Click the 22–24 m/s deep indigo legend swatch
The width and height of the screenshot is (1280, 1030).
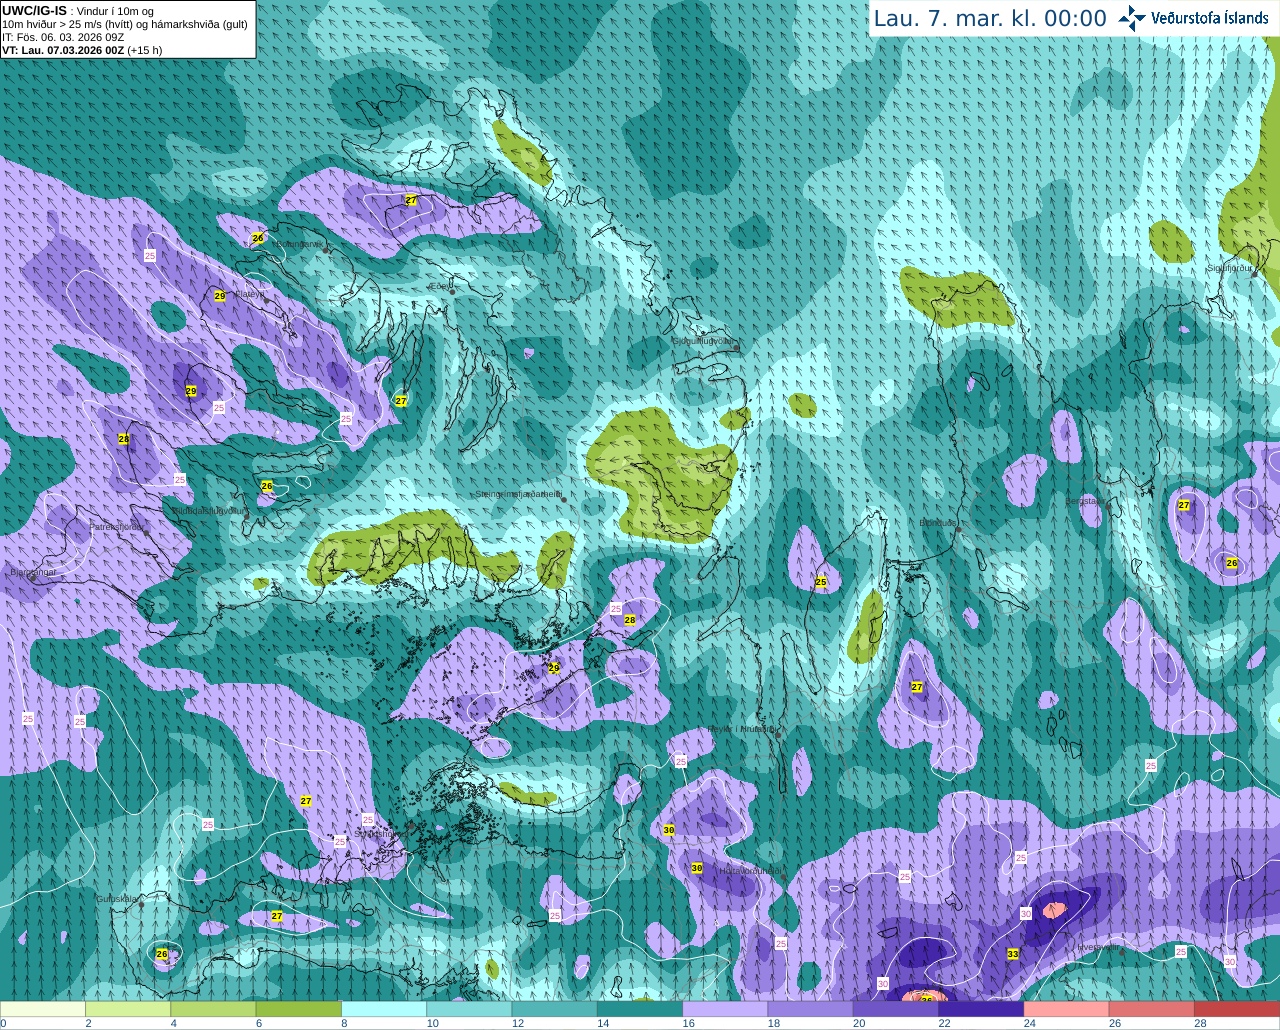point(981,1009)
